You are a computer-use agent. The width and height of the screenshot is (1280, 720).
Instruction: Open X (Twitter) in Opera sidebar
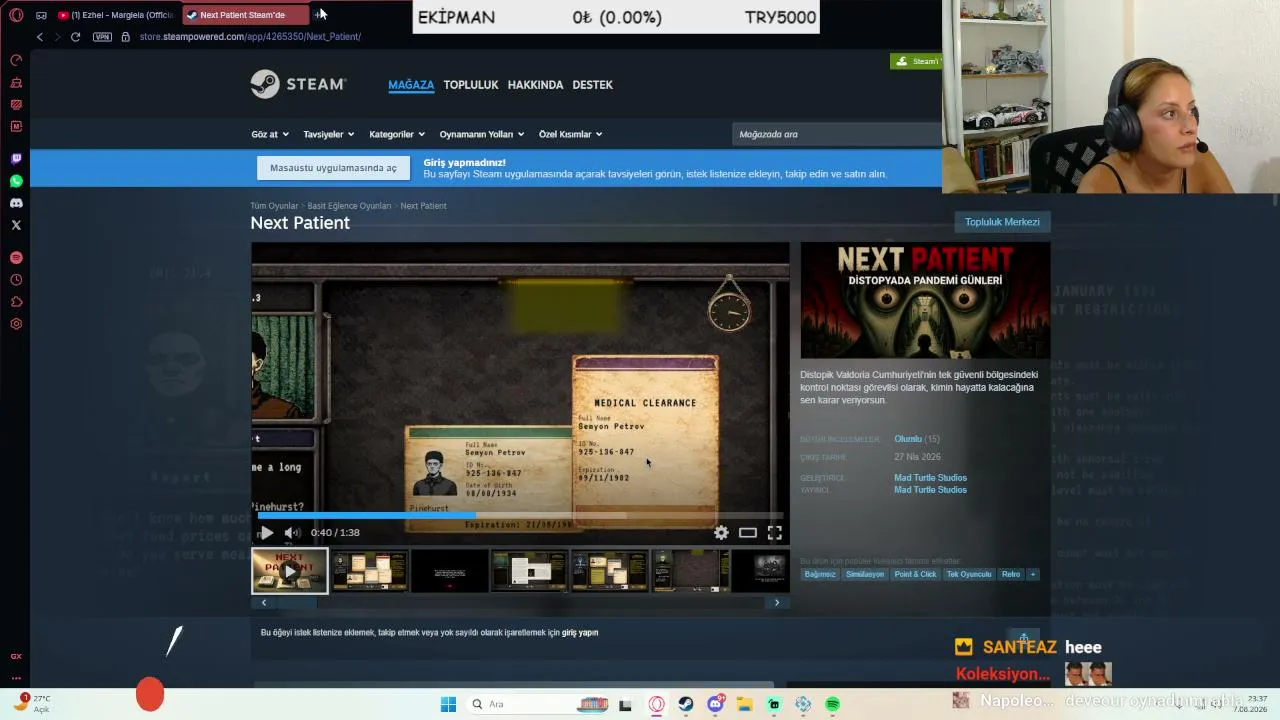coord(16,225)
